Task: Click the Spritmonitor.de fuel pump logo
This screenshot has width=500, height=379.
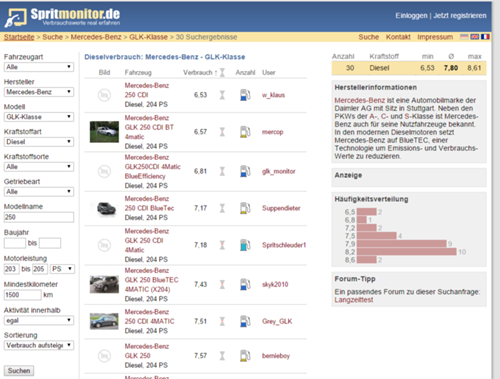Action: [x=15, y=18]
